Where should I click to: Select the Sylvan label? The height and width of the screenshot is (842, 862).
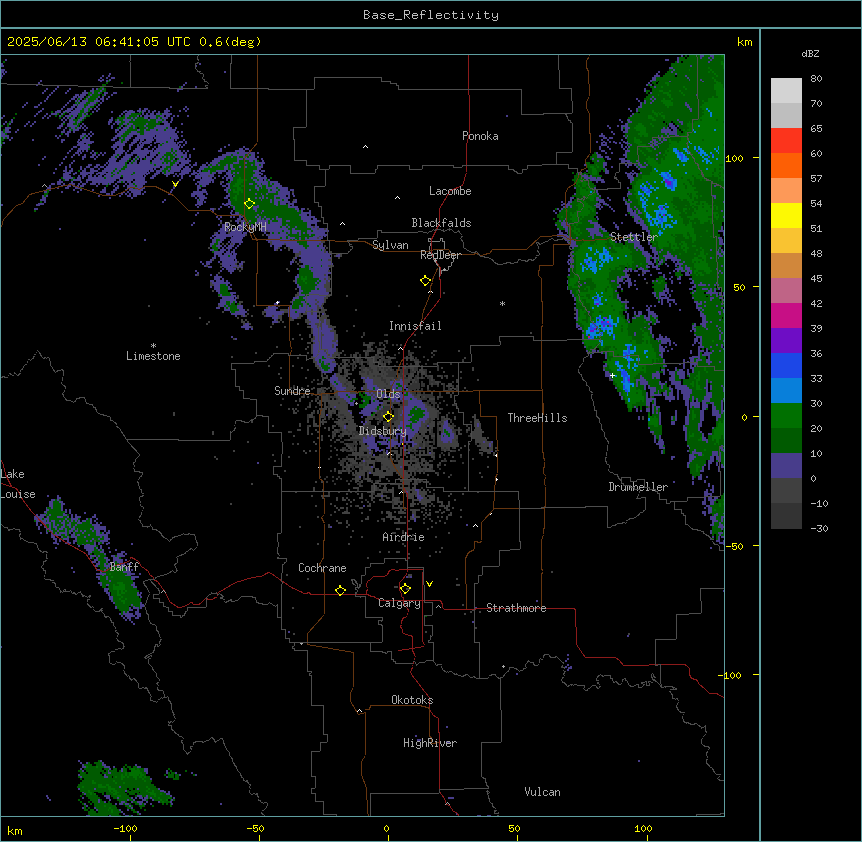(390, 245)
